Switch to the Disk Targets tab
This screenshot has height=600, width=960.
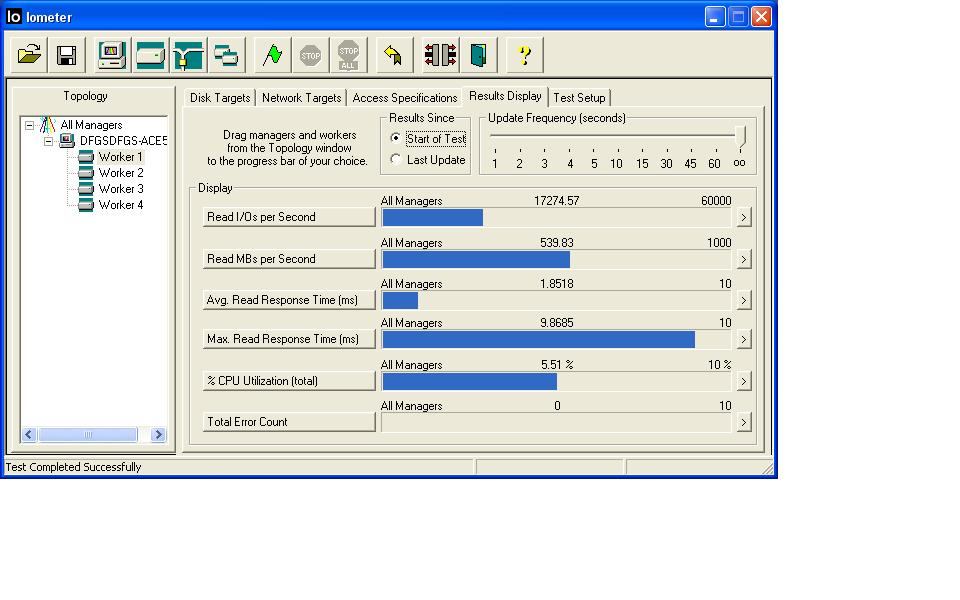coord(220,98)
